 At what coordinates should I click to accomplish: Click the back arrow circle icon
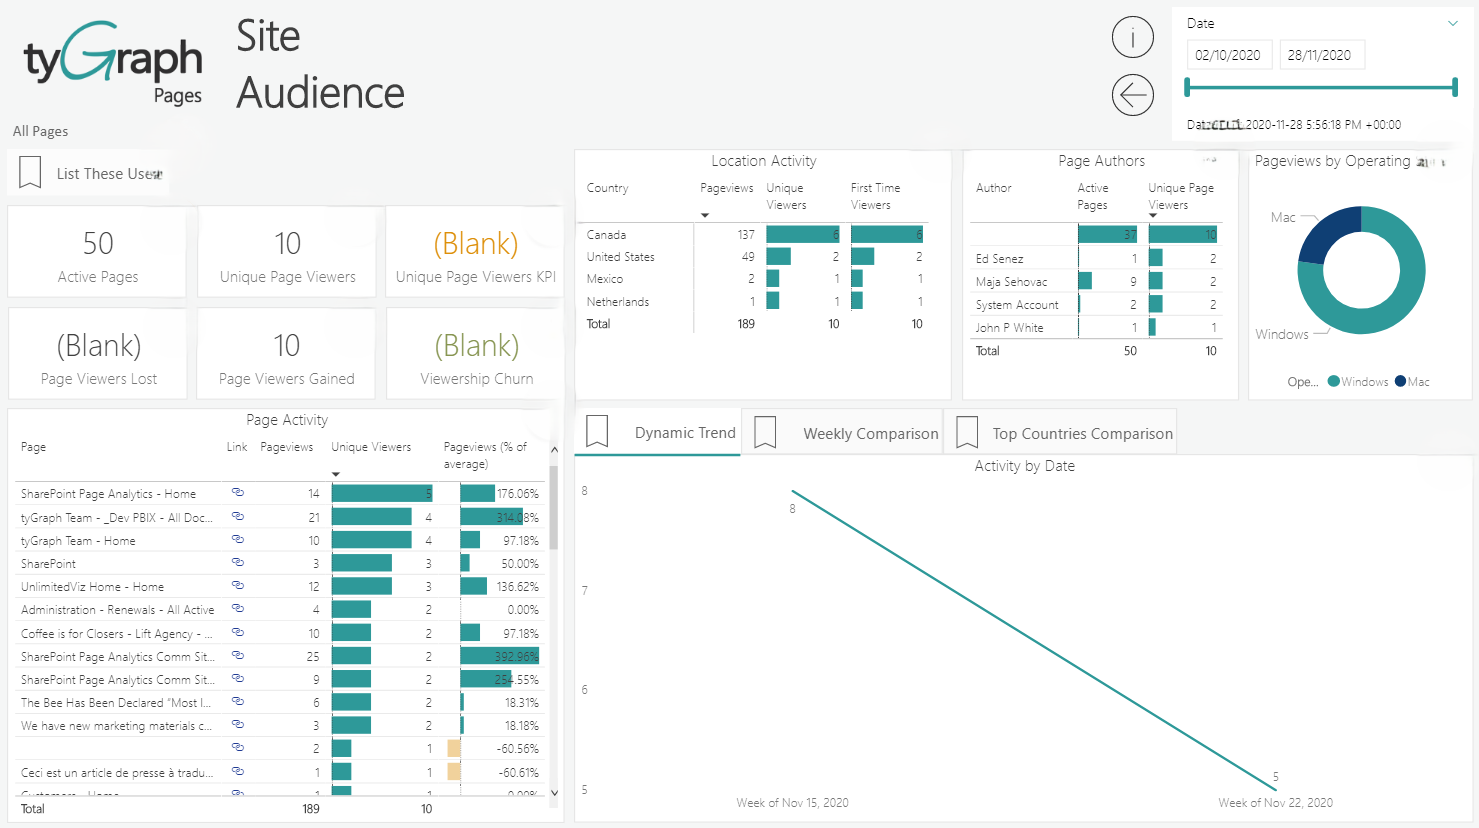[x=1132, y=95]
